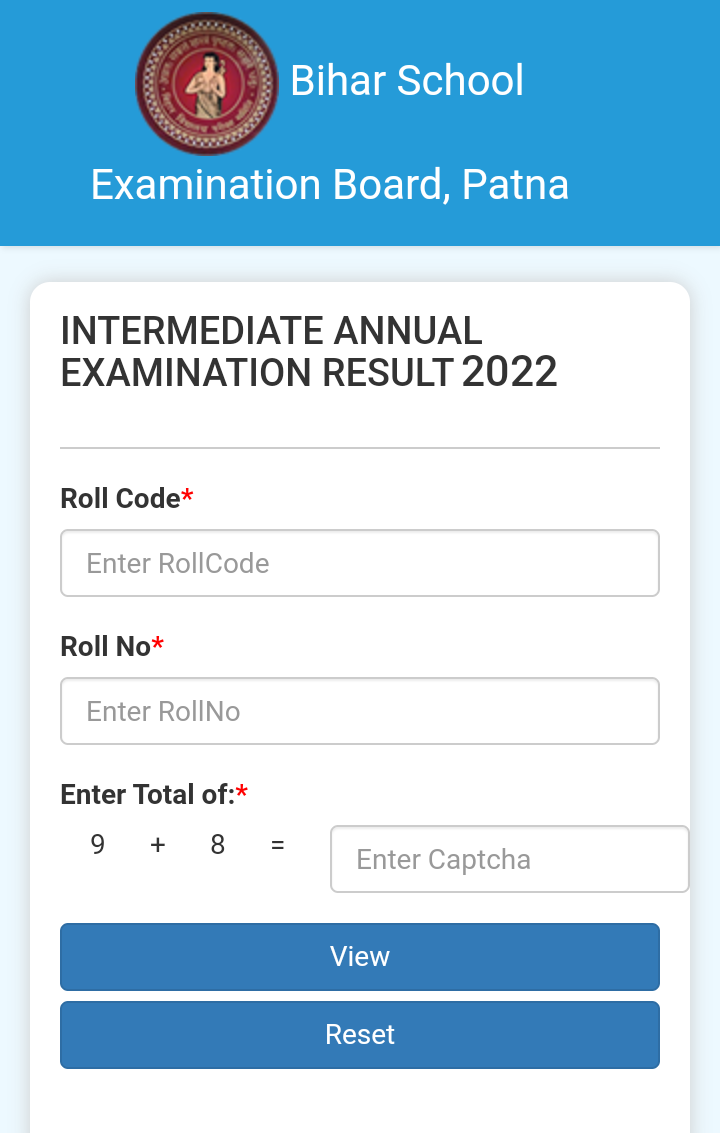The width and height of the screenshot is (720, 1133).
Task: Click the Enter Total of label
Action: (147, 795)
